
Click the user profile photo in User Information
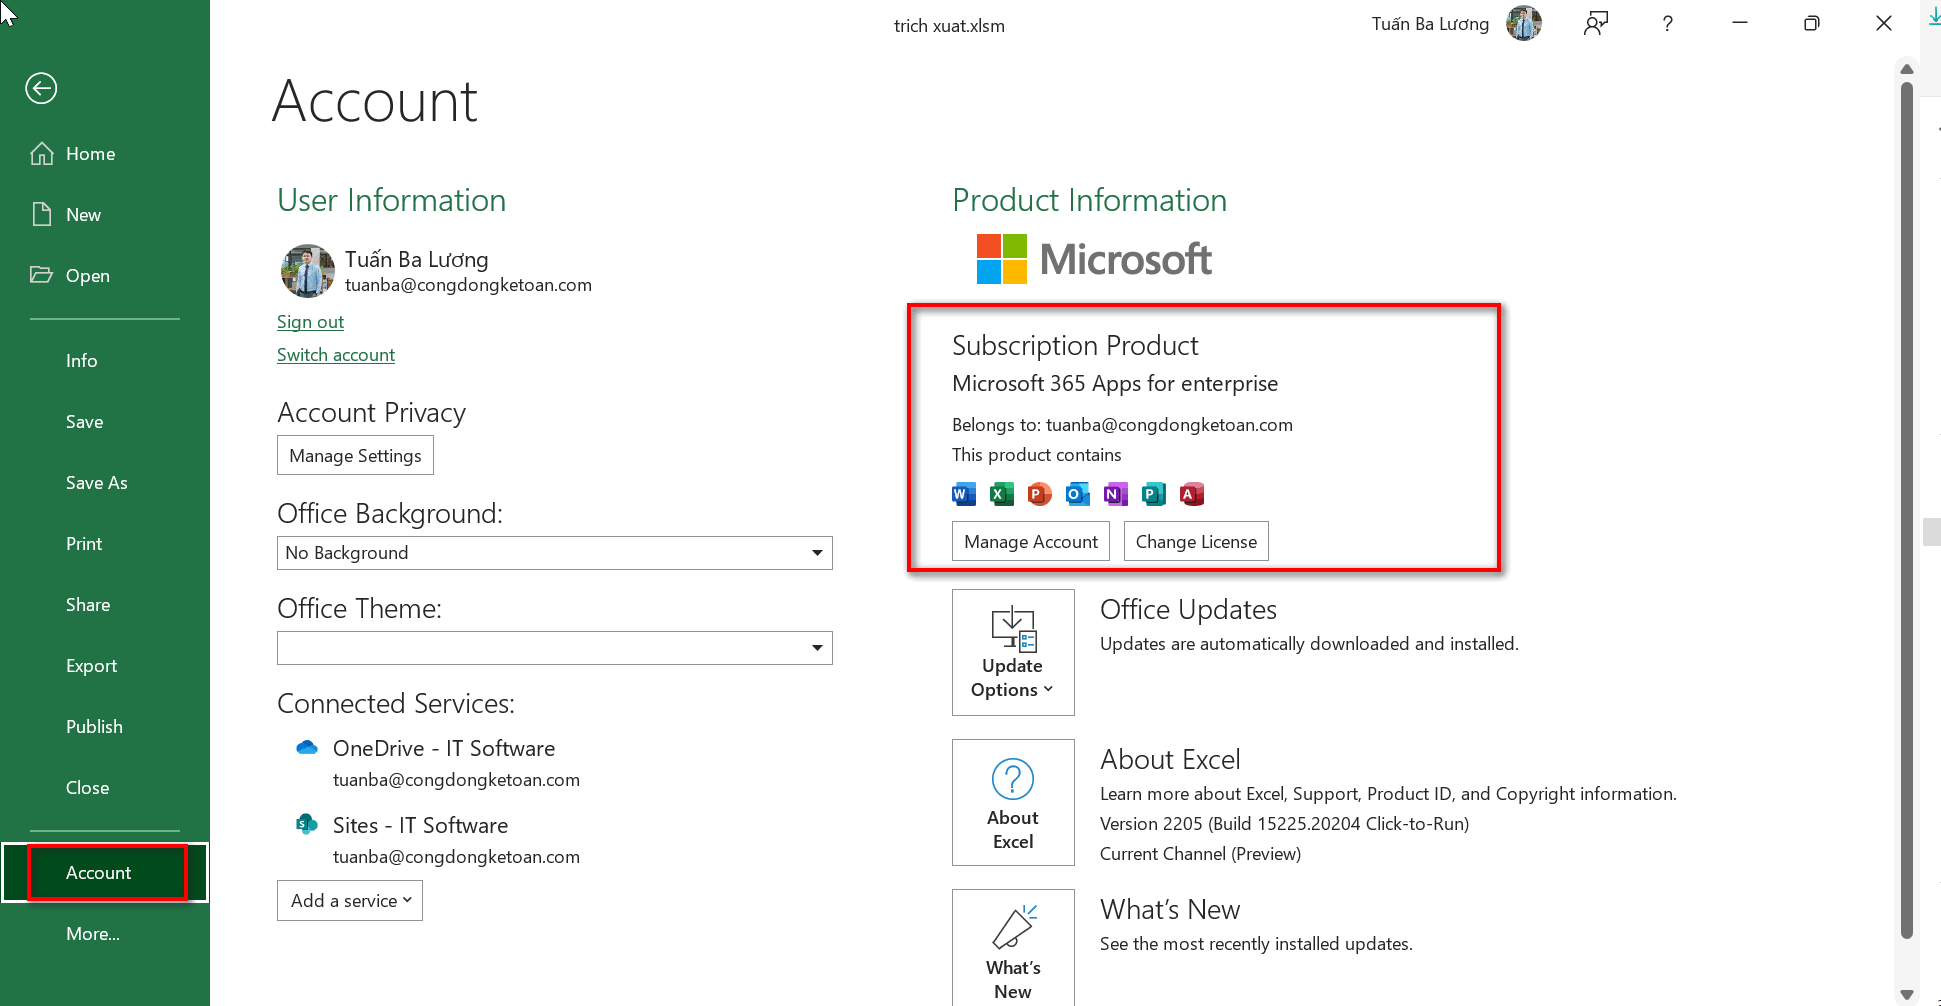[308, 271]
